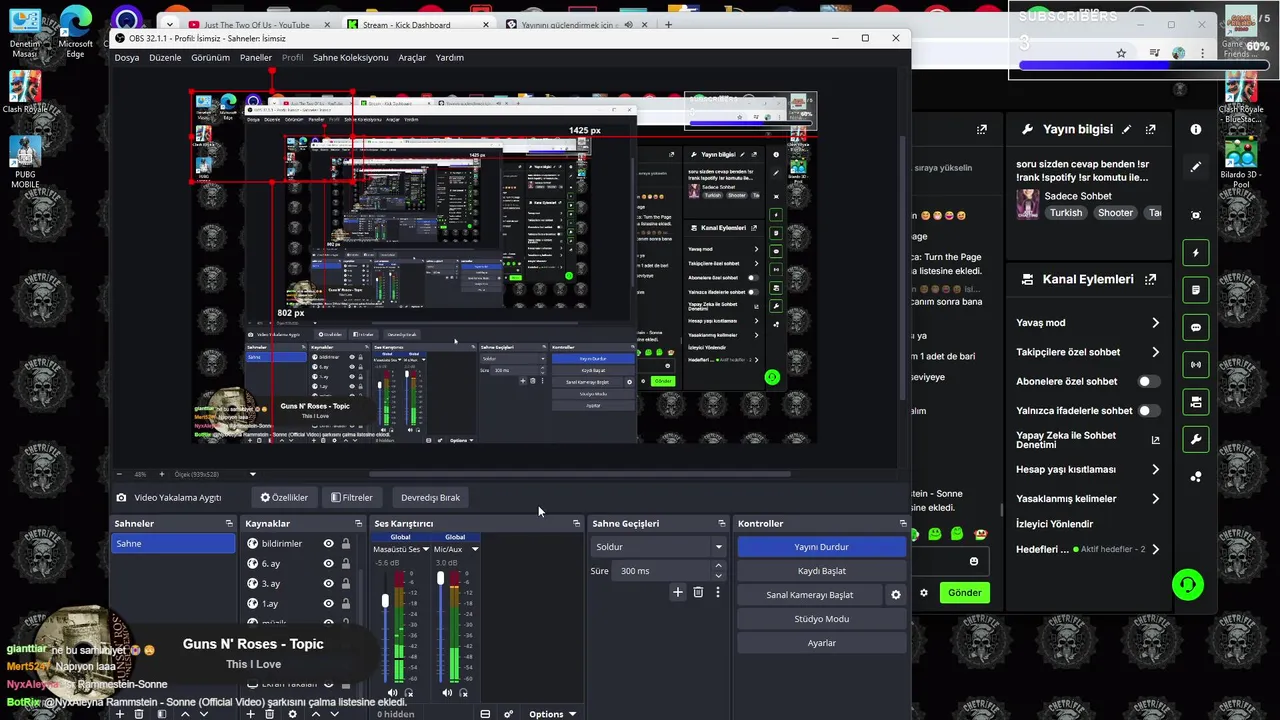This screenshot has height=720, width=1280.
Task: Open Dosya menu in OBS
Action: pyautogui.click(x=127, y=57)
